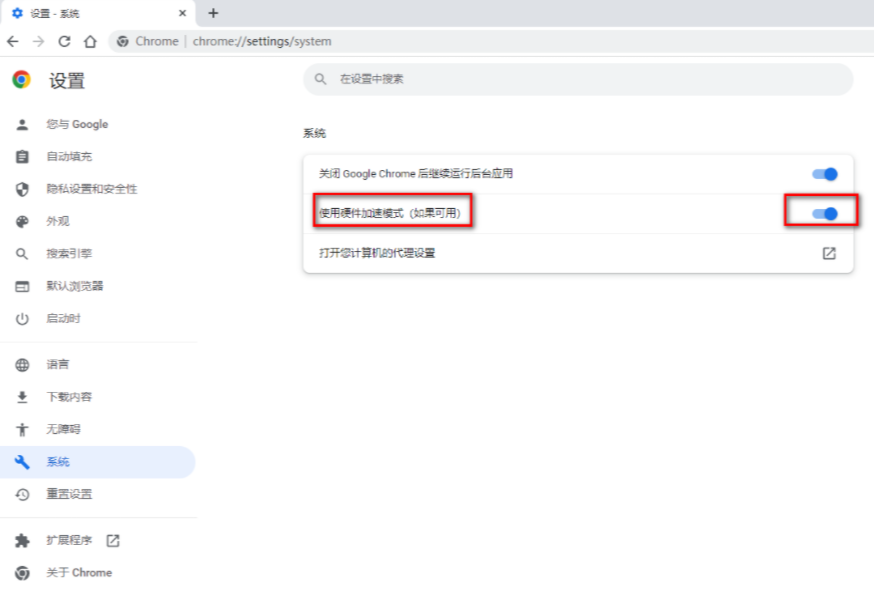This screenshot has width=874, height=590.
Task: Click the 使用硬件加速模式（如果可用）label
Action: coord(390,214)
